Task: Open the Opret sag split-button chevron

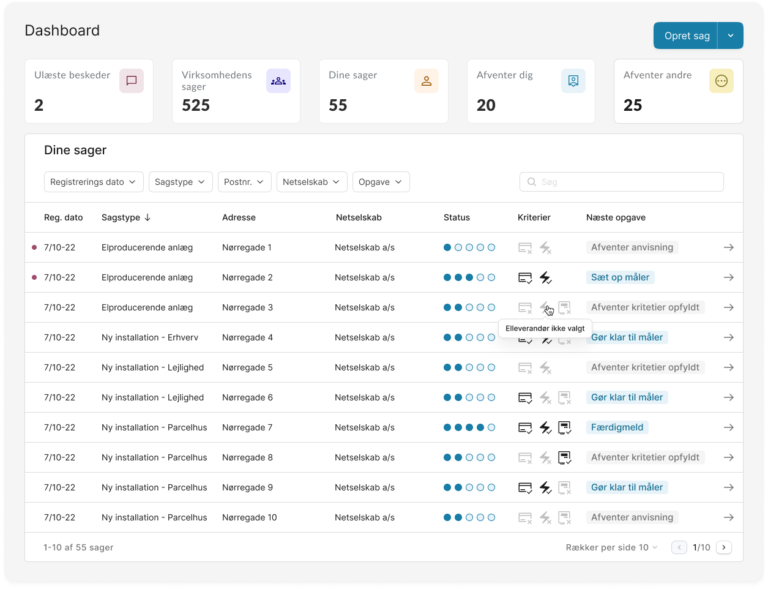Action: tap(731, 36)
